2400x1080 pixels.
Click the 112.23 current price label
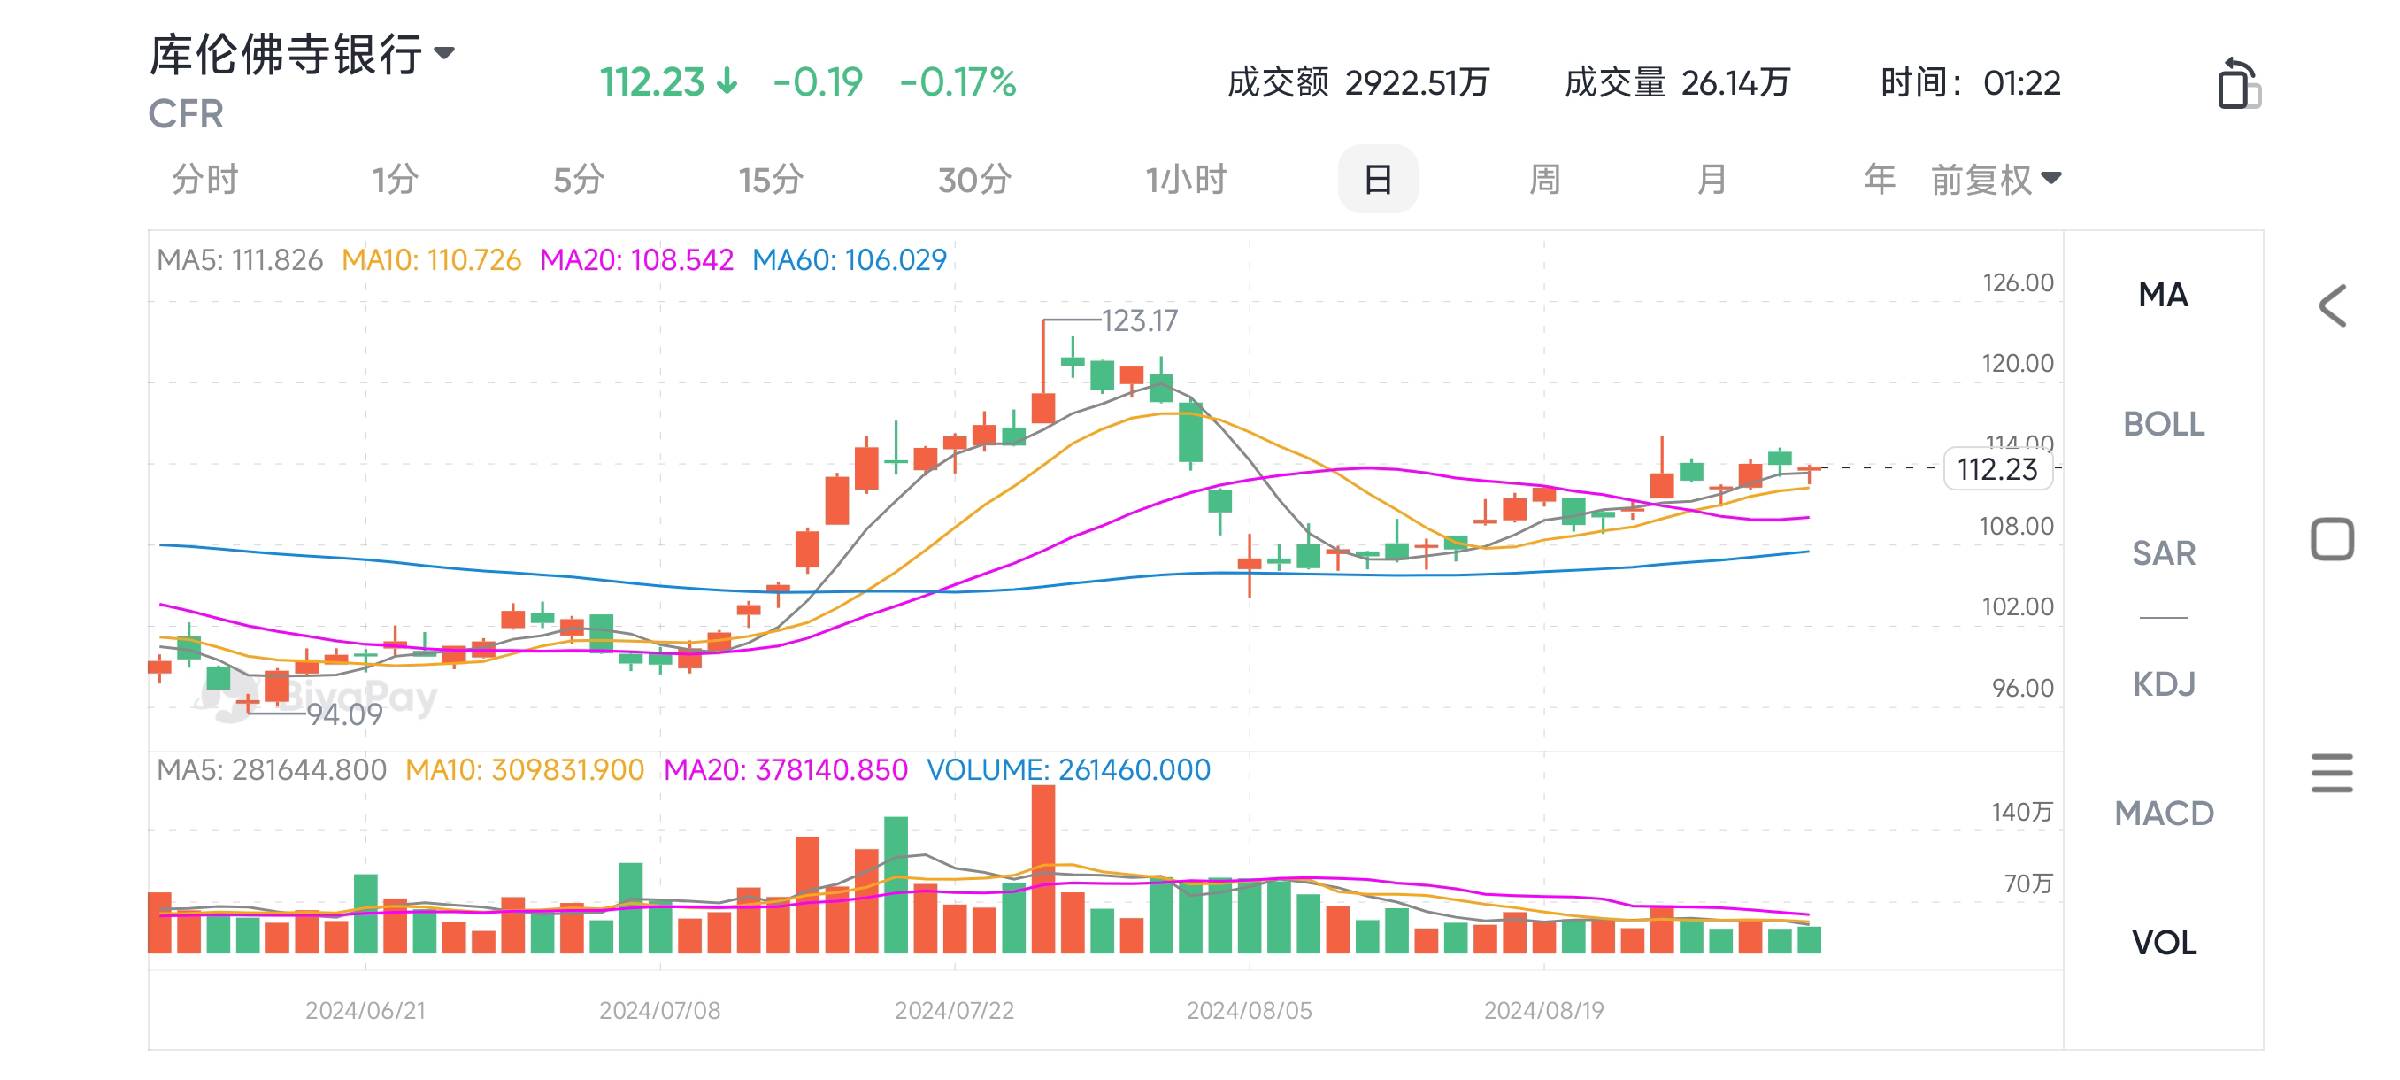(1997, 469)
